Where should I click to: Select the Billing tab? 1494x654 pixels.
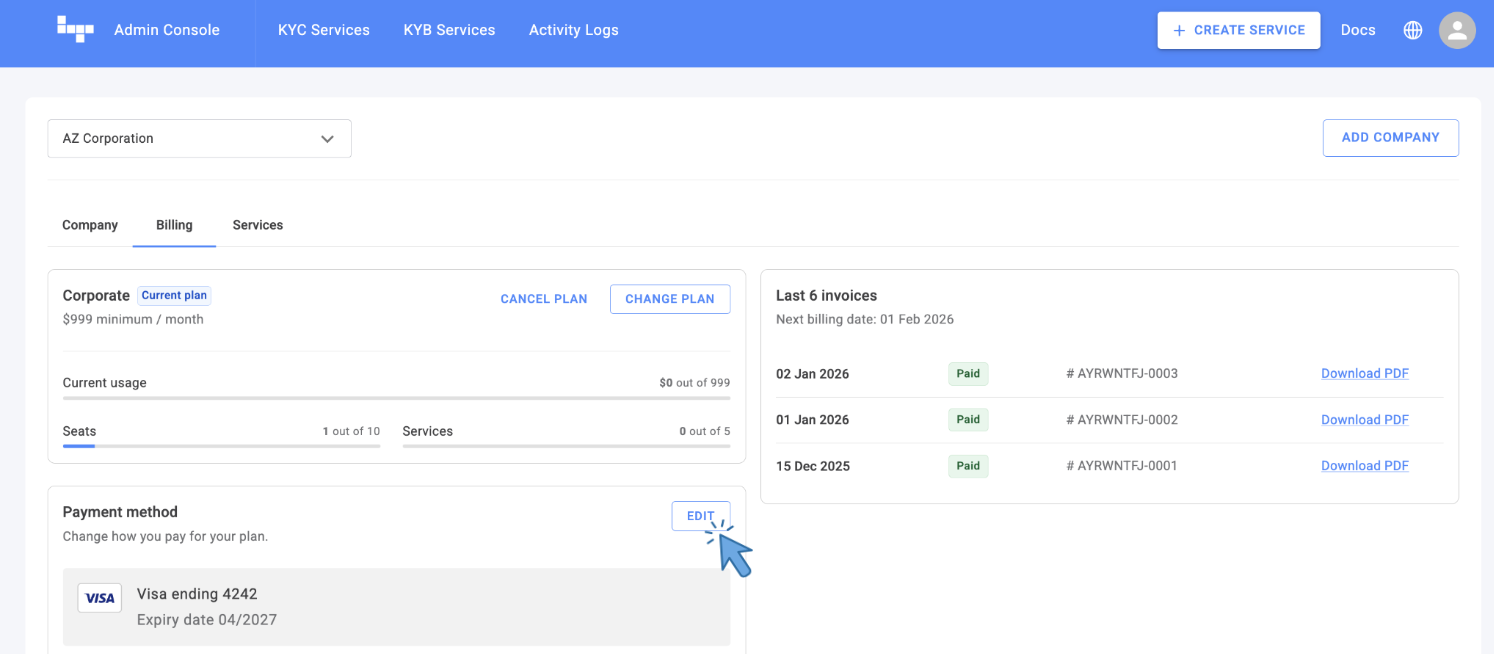[x=174, y=225]
